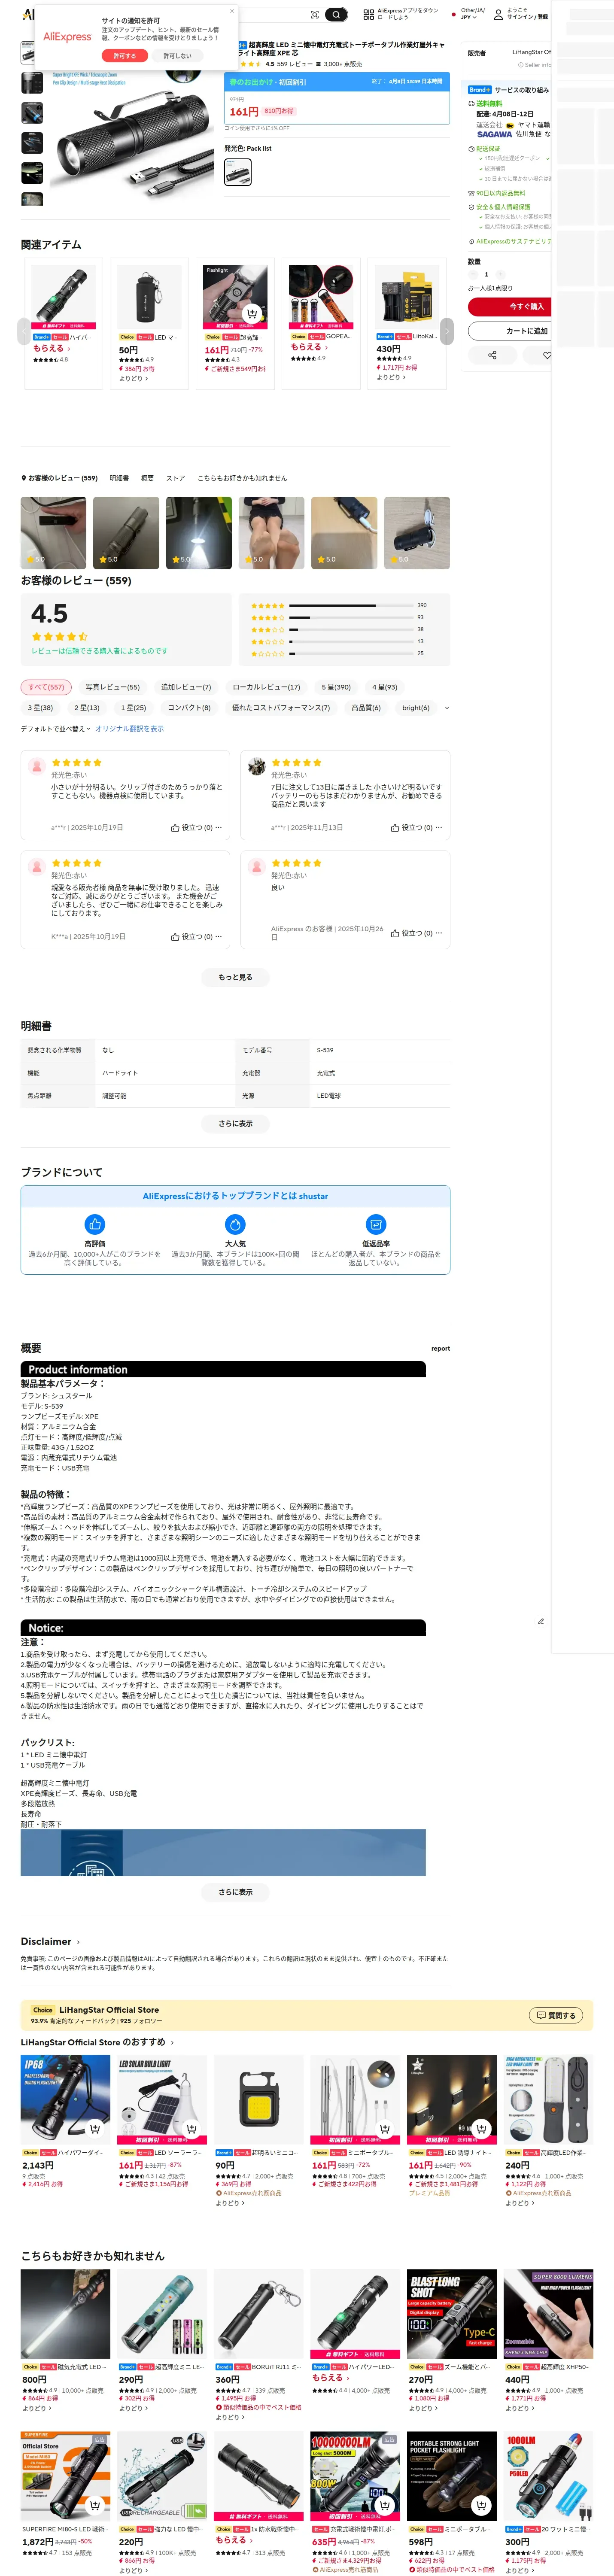The image size is (614, 2576).
Task: Click the 90日以内返品無料 return icon
Action: click(x=471, y=193)
